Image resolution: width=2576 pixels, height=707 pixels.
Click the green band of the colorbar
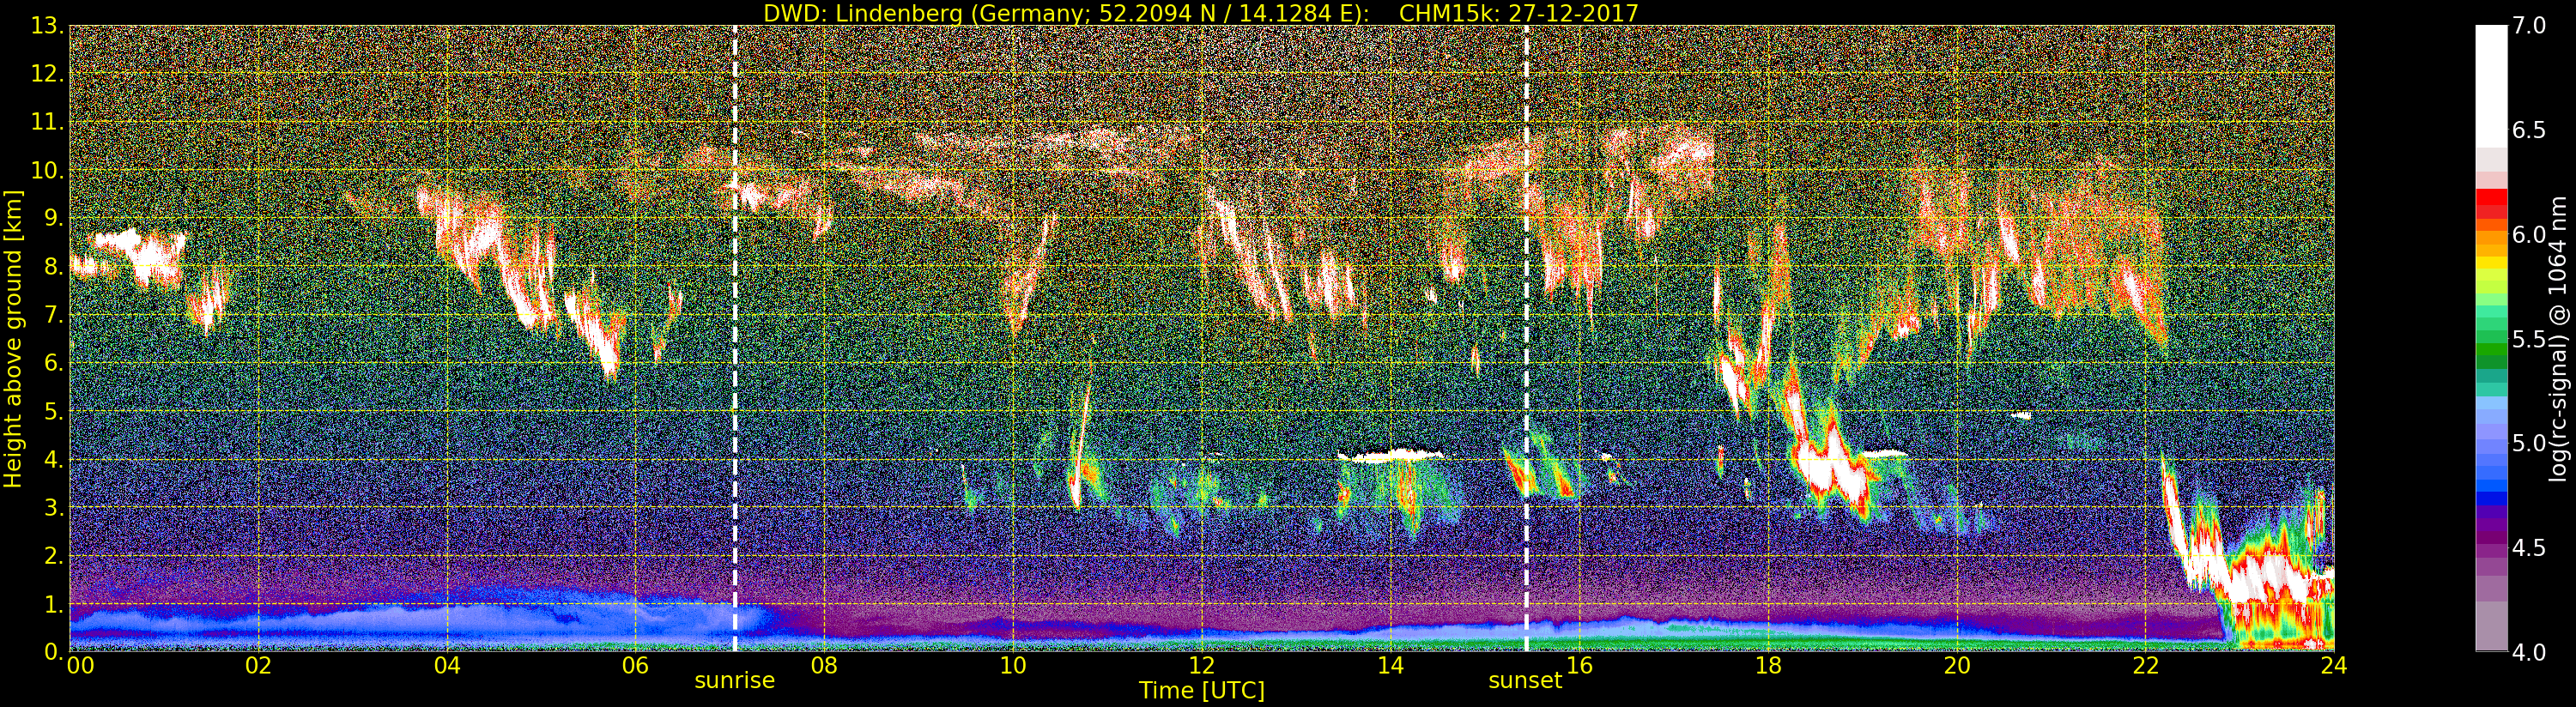pyautogui.click(x=2491, y=350)
